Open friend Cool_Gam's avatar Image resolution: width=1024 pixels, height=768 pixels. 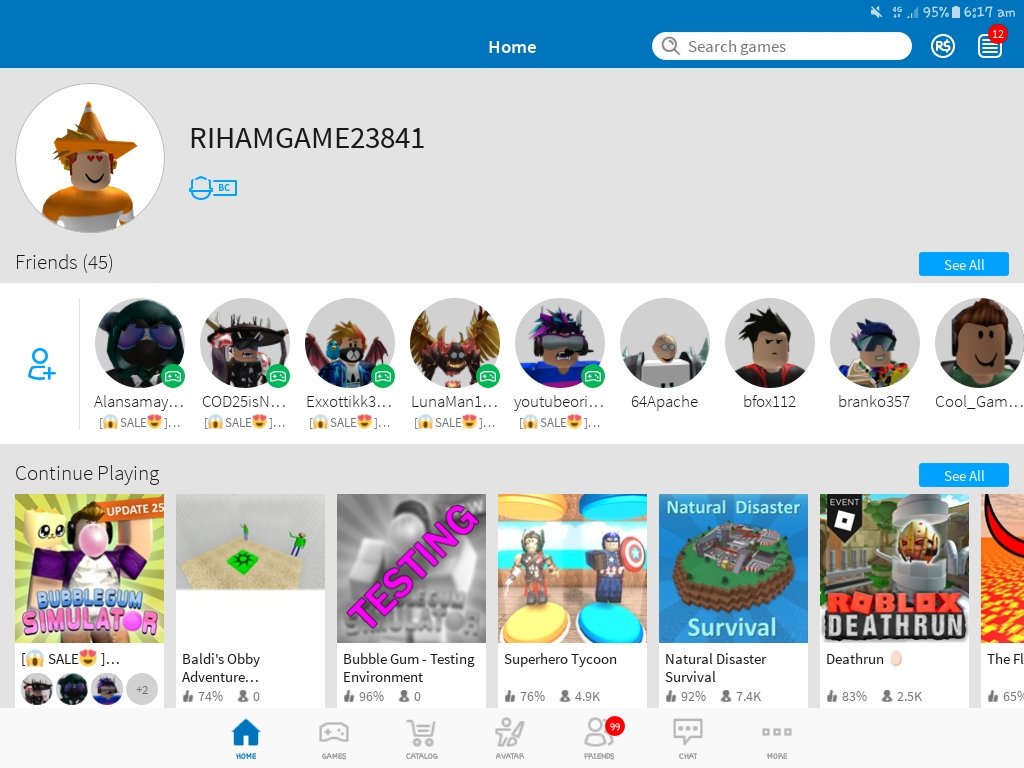980,344
